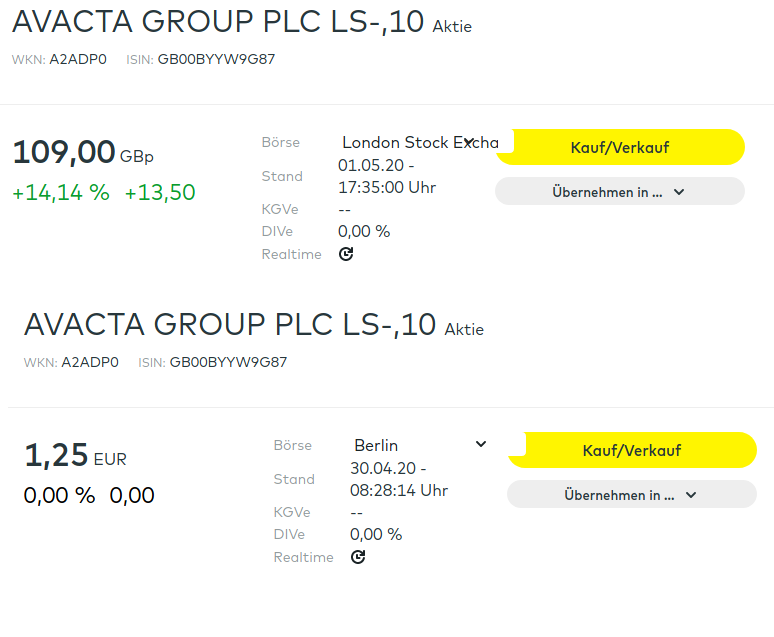Open the London Stock Exchange Börse dropdown
The height and width of the screenshot is (637, 774).
click(420, 143)
